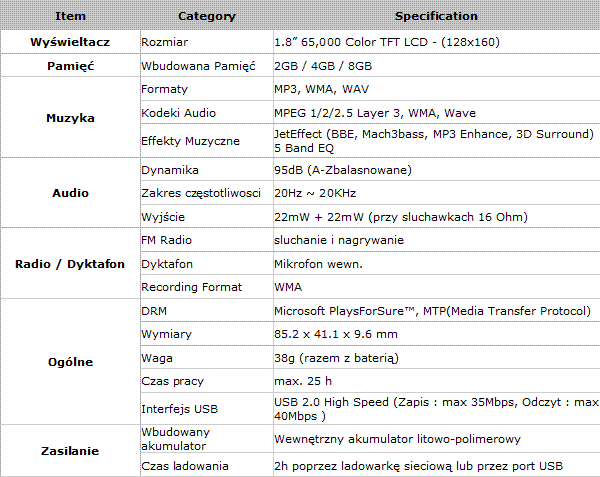
Task: Select the Wyświeltacz row label
Action: [70, 43]
